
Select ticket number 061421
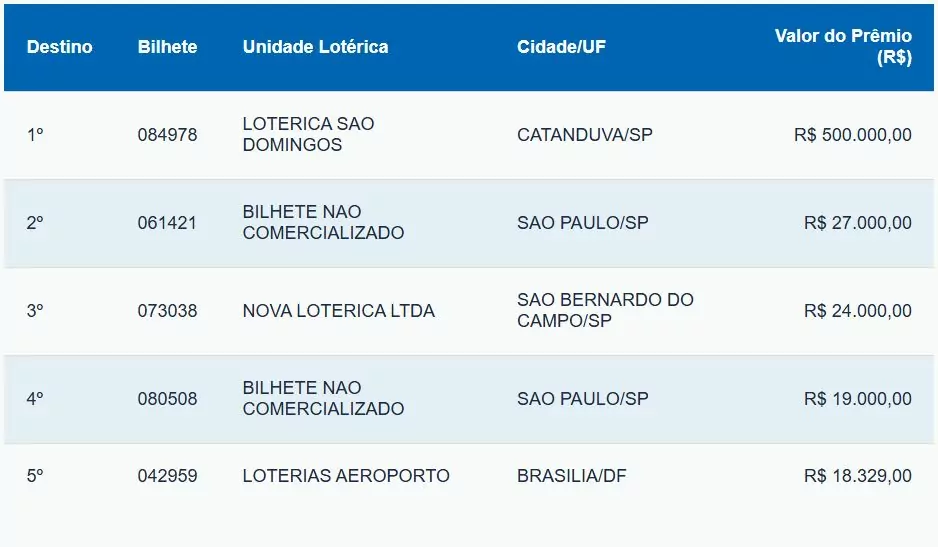(167, 223)
